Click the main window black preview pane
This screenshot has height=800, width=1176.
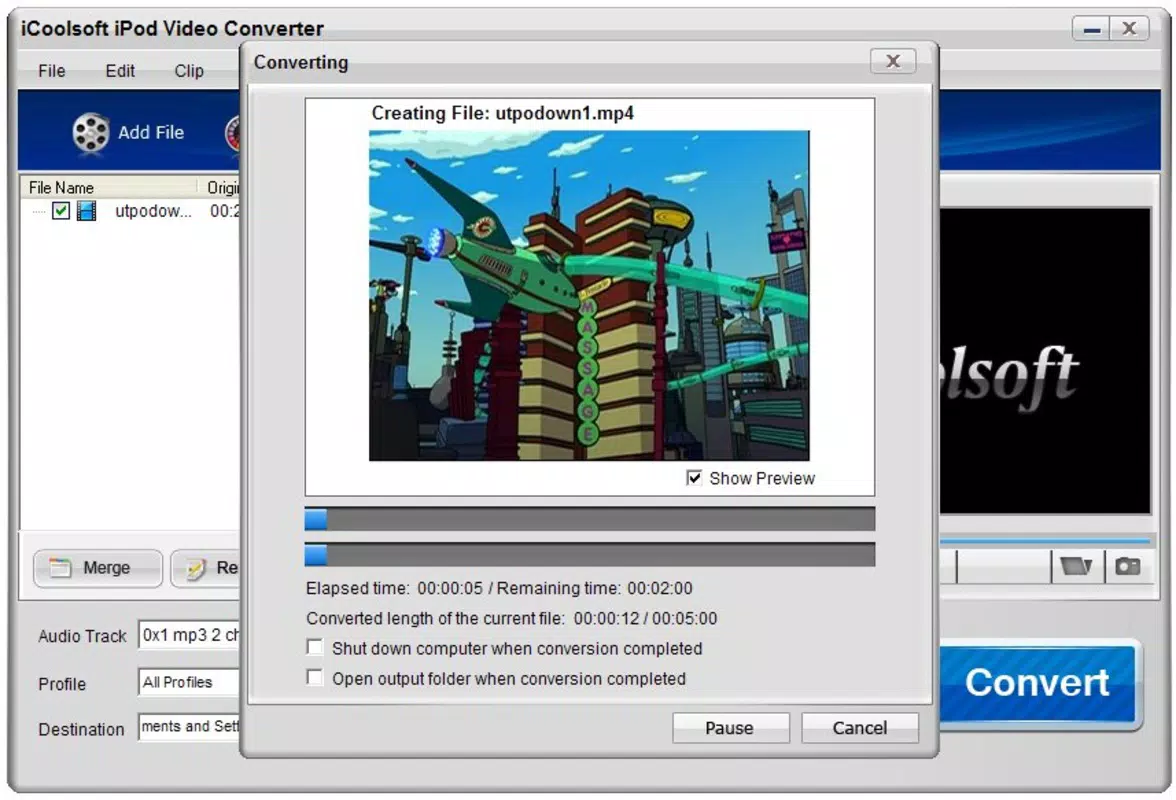coord(1045,361)
